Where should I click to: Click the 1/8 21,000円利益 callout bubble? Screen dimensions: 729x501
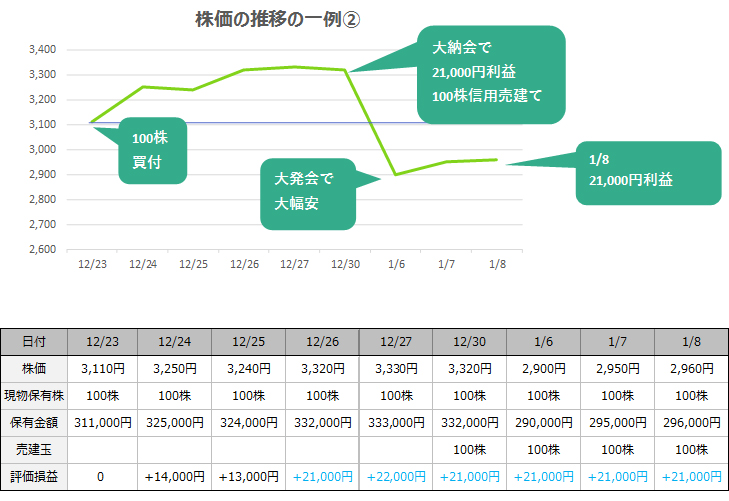[x=648, y=171]
